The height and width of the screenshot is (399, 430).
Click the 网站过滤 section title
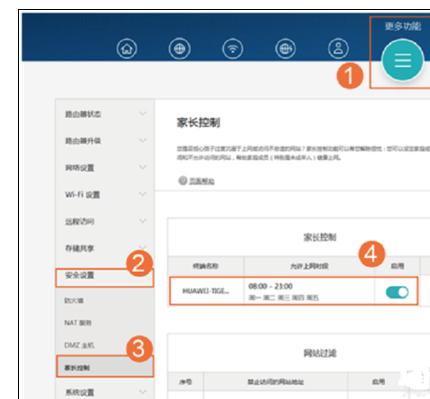[x=319, y=353]
